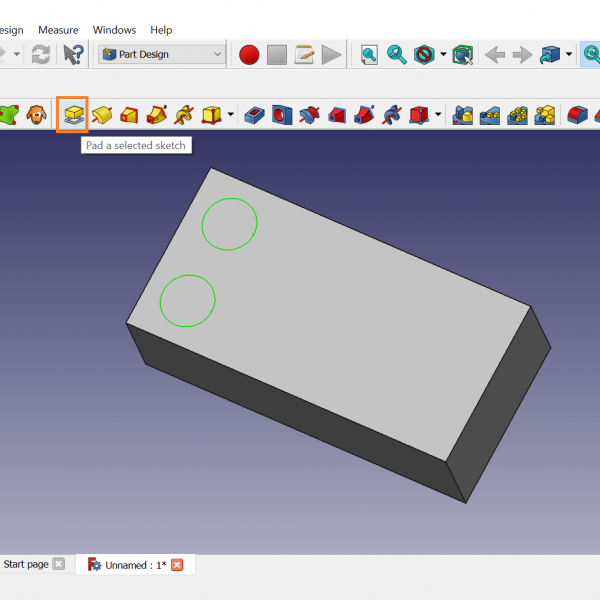Image resolution: width=600 pixels, height=600 pixels.
Task: Click the Pad selected sketch tool
Action: tap(72, 115)
